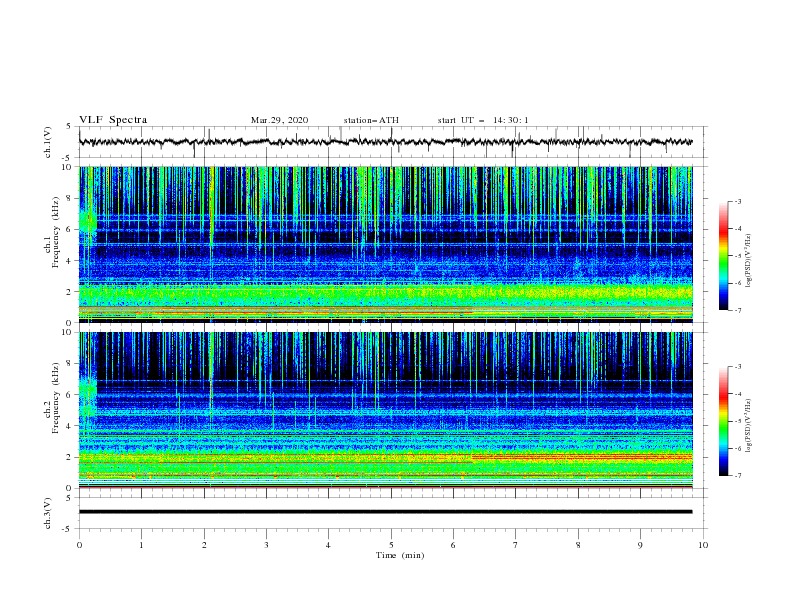Click the ch.2 log(PSD) colorbar label
The width and height of the screenshot is (792, 612).
point(748,426)
